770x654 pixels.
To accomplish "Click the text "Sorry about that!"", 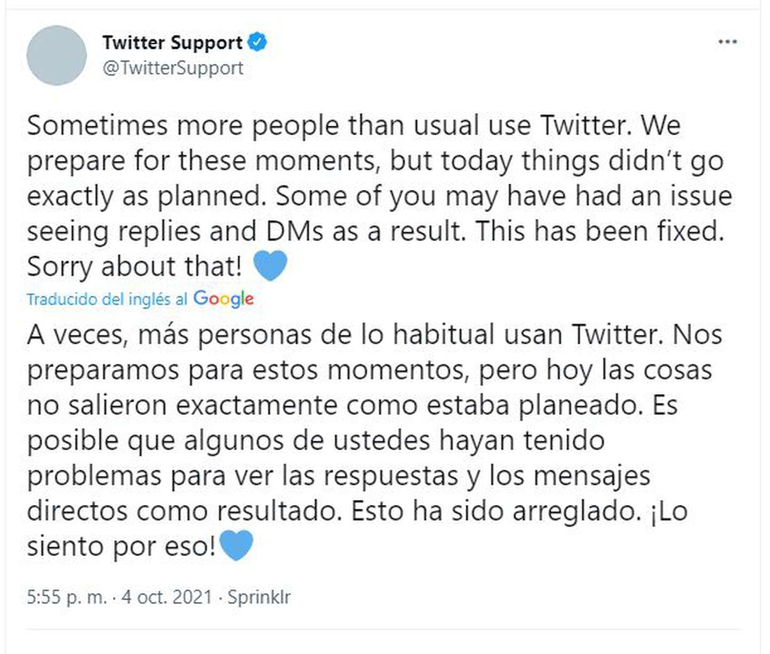I will click(x=130, y=268).
